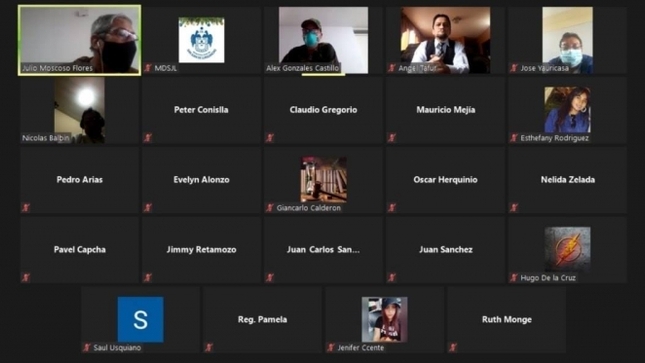The height and width of the screenshot is (363, 645).
Task: Select Angel Tafur video tile
Action: [445, 40]
